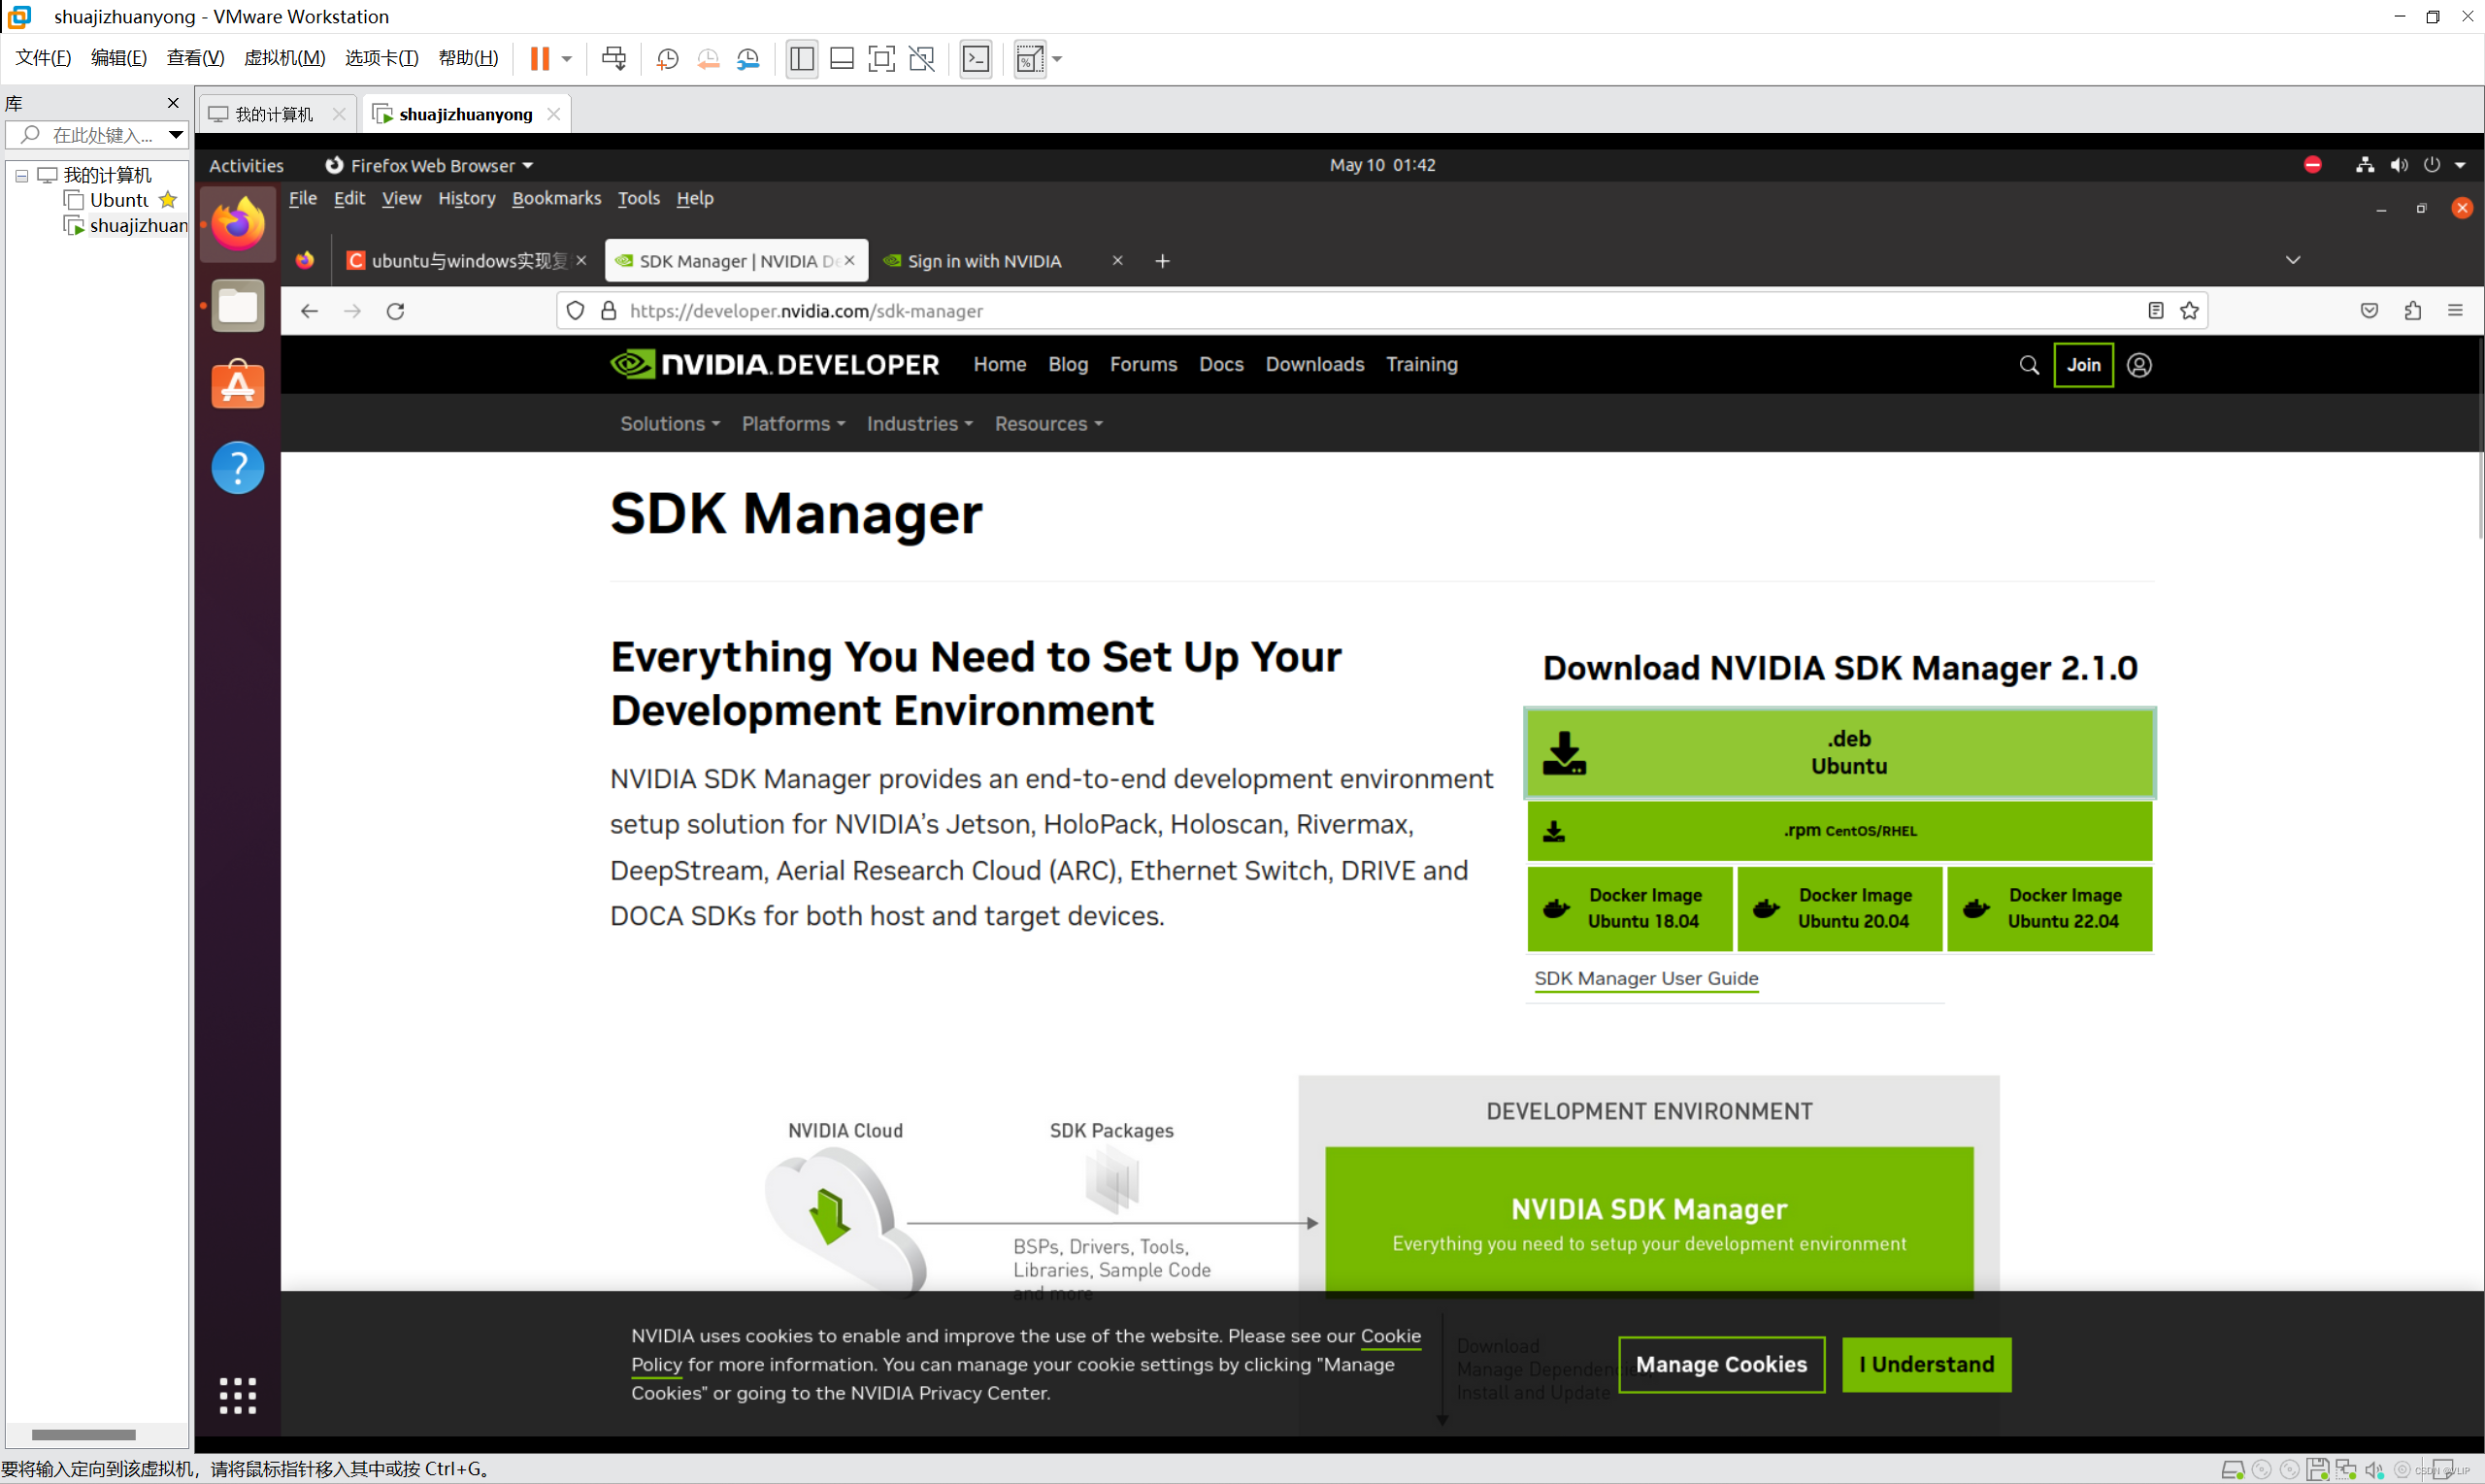Show Applications grid in Ubuntu dock
This screenshot has width=2485, height=1484.
tap(237, 1394)
